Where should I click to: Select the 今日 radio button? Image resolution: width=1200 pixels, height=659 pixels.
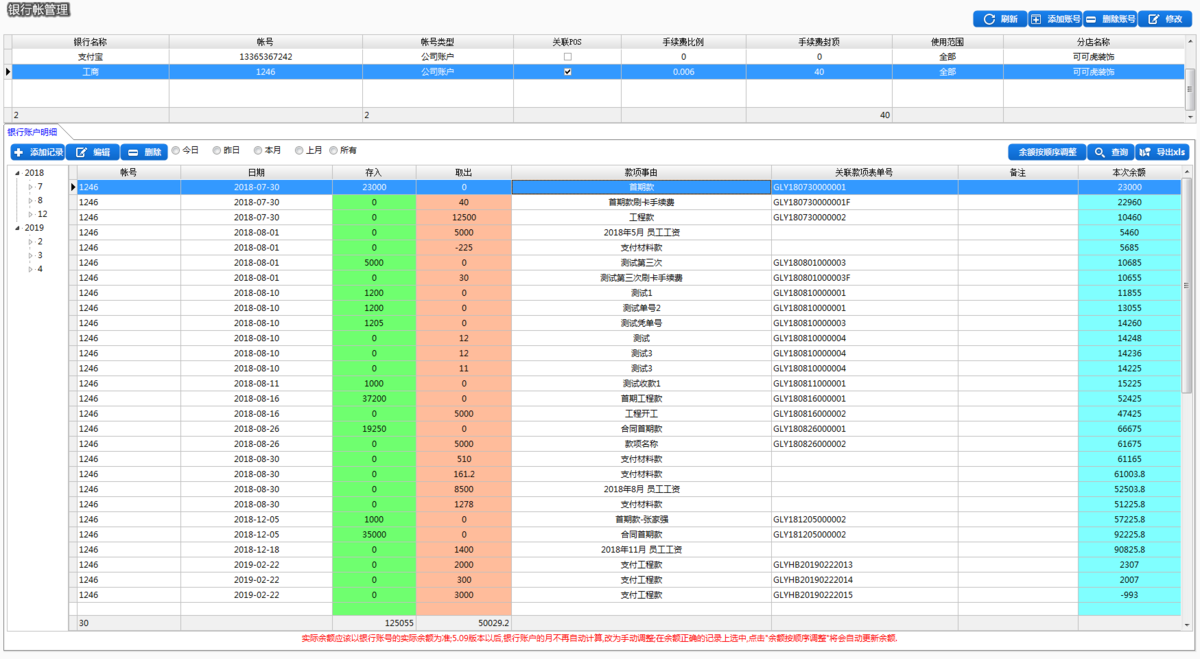tap(177, 151)
